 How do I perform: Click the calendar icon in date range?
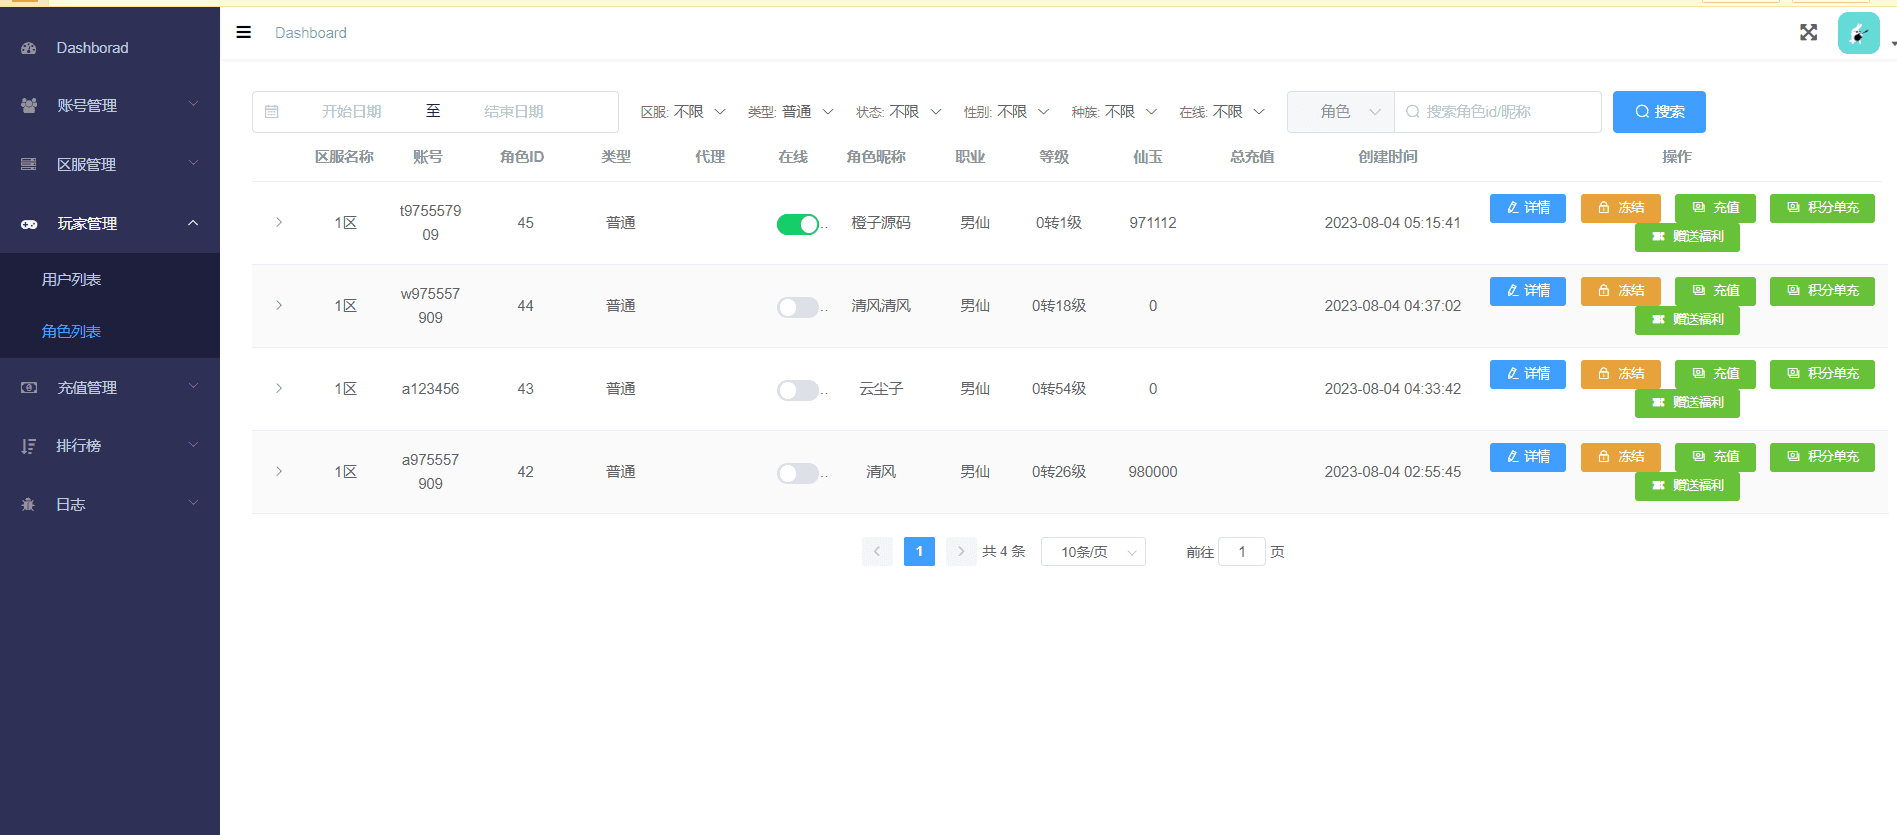(272, 112)
